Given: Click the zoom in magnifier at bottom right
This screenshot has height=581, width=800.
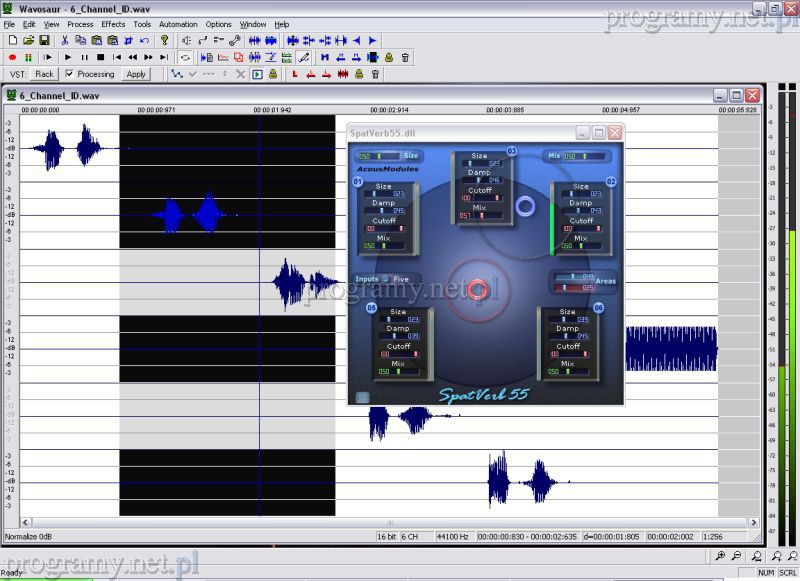Looking at the screenshot, I should pos(720,555).
